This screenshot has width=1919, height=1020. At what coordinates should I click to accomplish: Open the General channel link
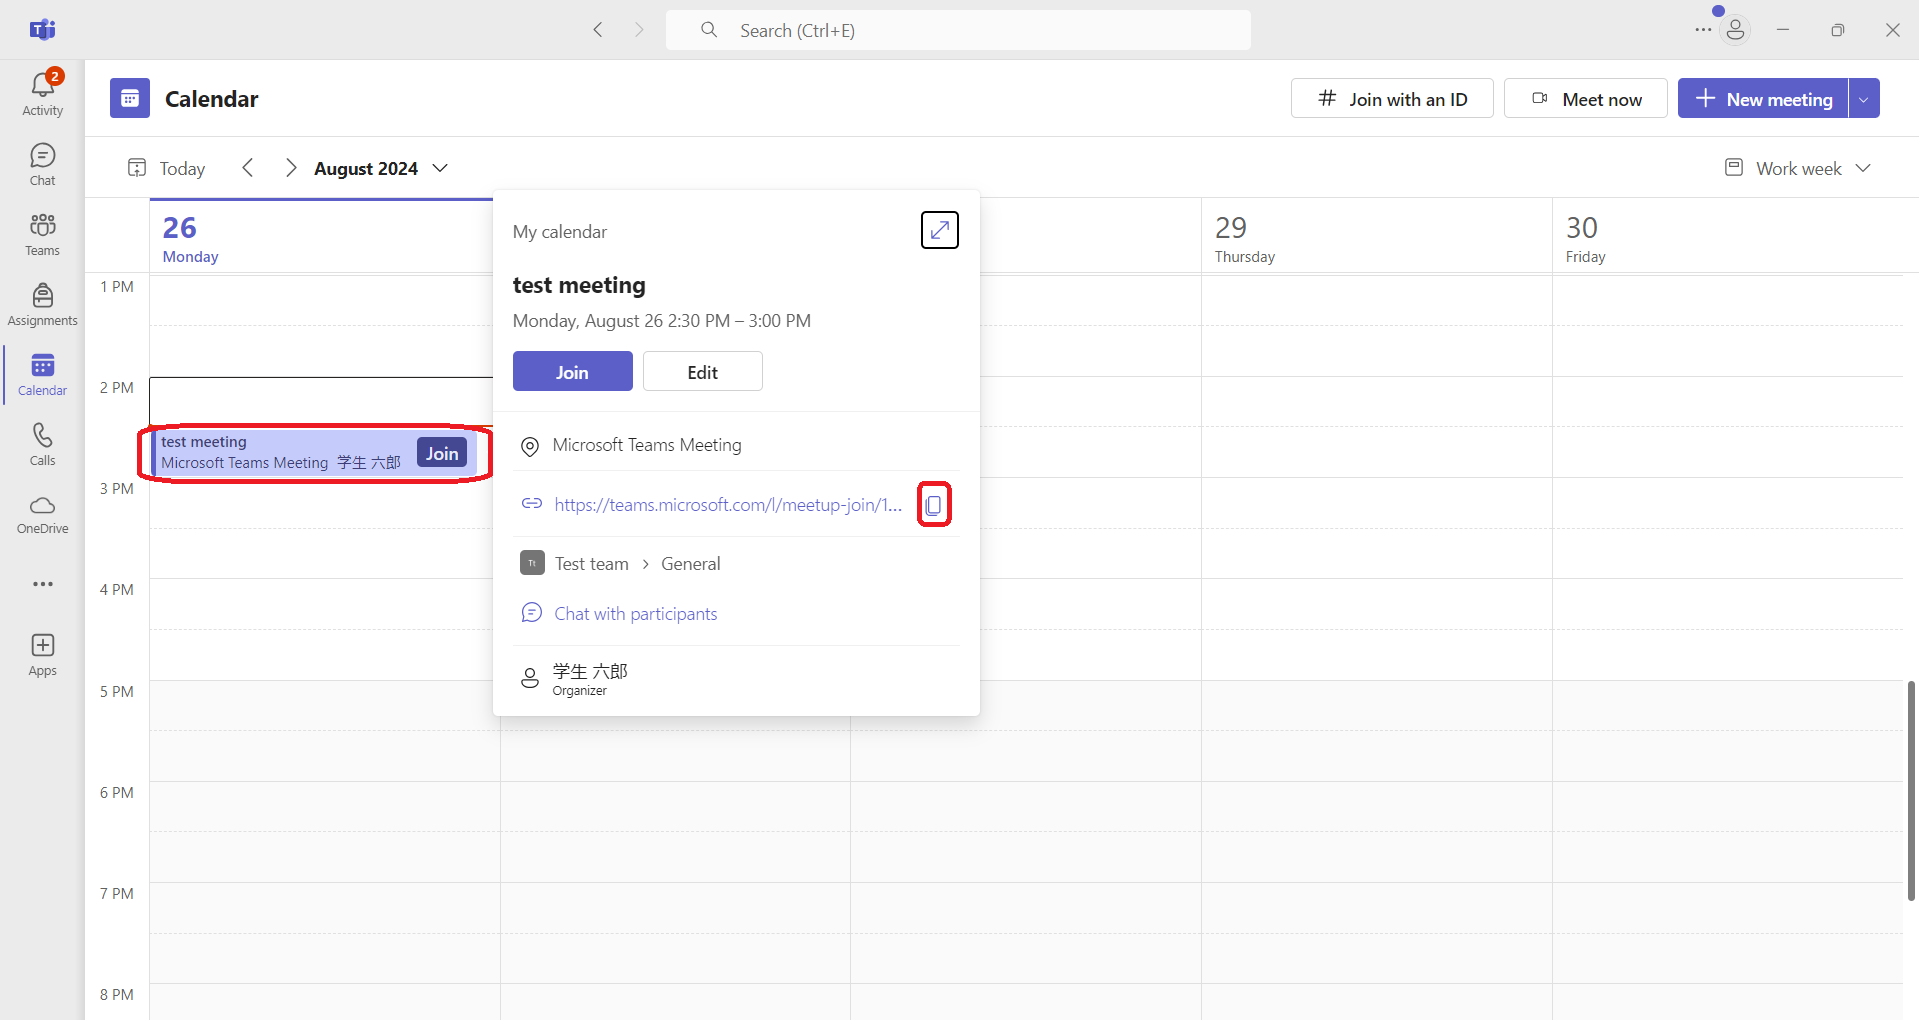(x=690, y=563)
